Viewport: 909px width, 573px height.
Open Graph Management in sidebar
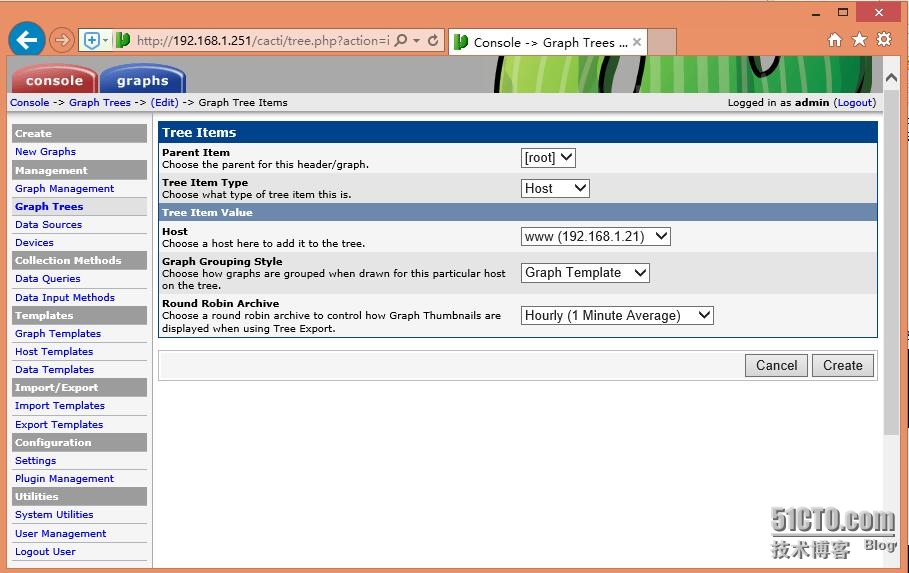tap(64, 188)
